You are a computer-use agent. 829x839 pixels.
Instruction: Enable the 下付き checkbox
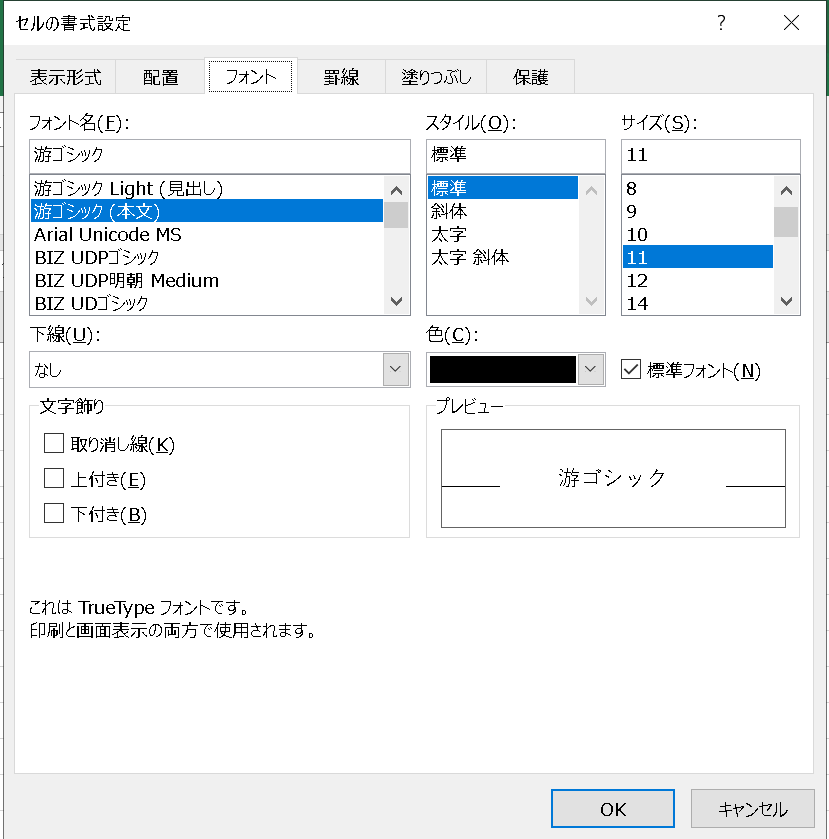[54, 513]
